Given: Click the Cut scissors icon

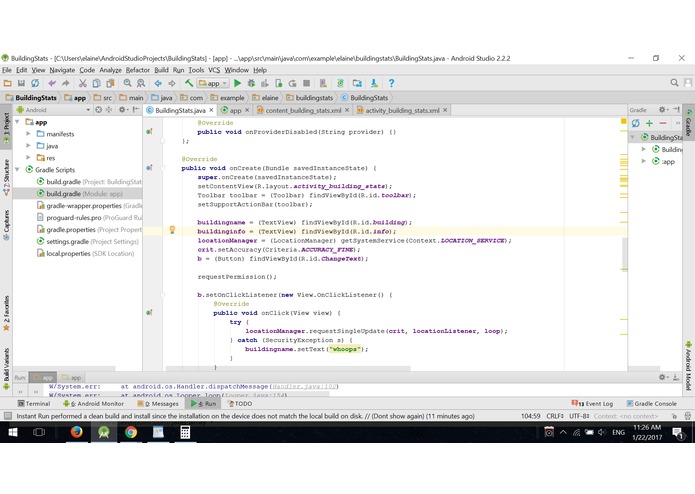Looking at the screenshot, I should click(x=82, y=83).
